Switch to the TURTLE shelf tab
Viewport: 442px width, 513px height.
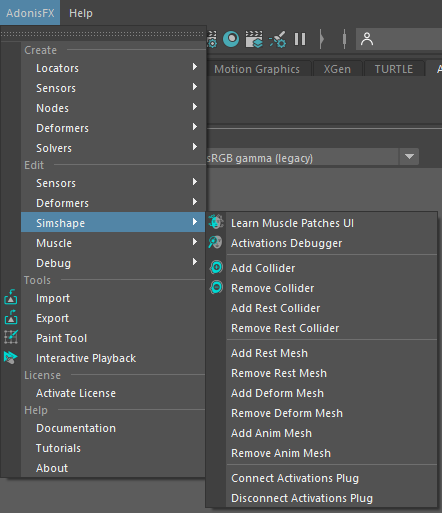click(394, 69)
